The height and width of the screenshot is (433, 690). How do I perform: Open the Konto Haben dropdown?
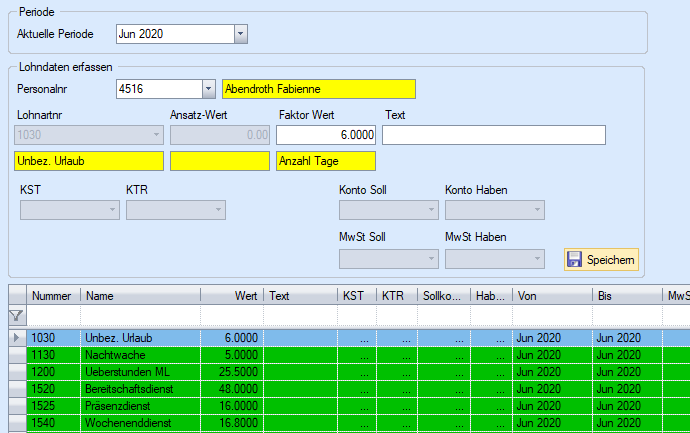[494, 209]
